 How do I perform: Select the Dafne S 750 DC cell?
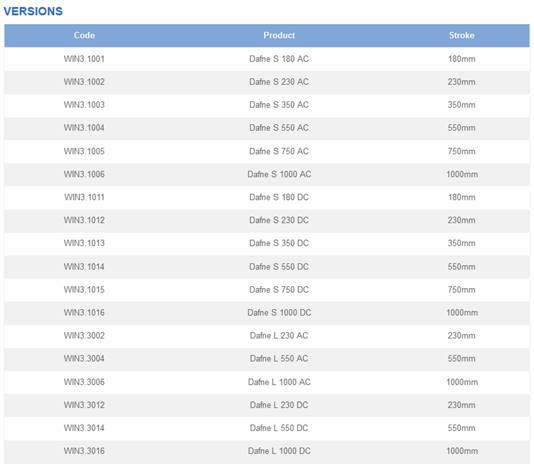279,290
